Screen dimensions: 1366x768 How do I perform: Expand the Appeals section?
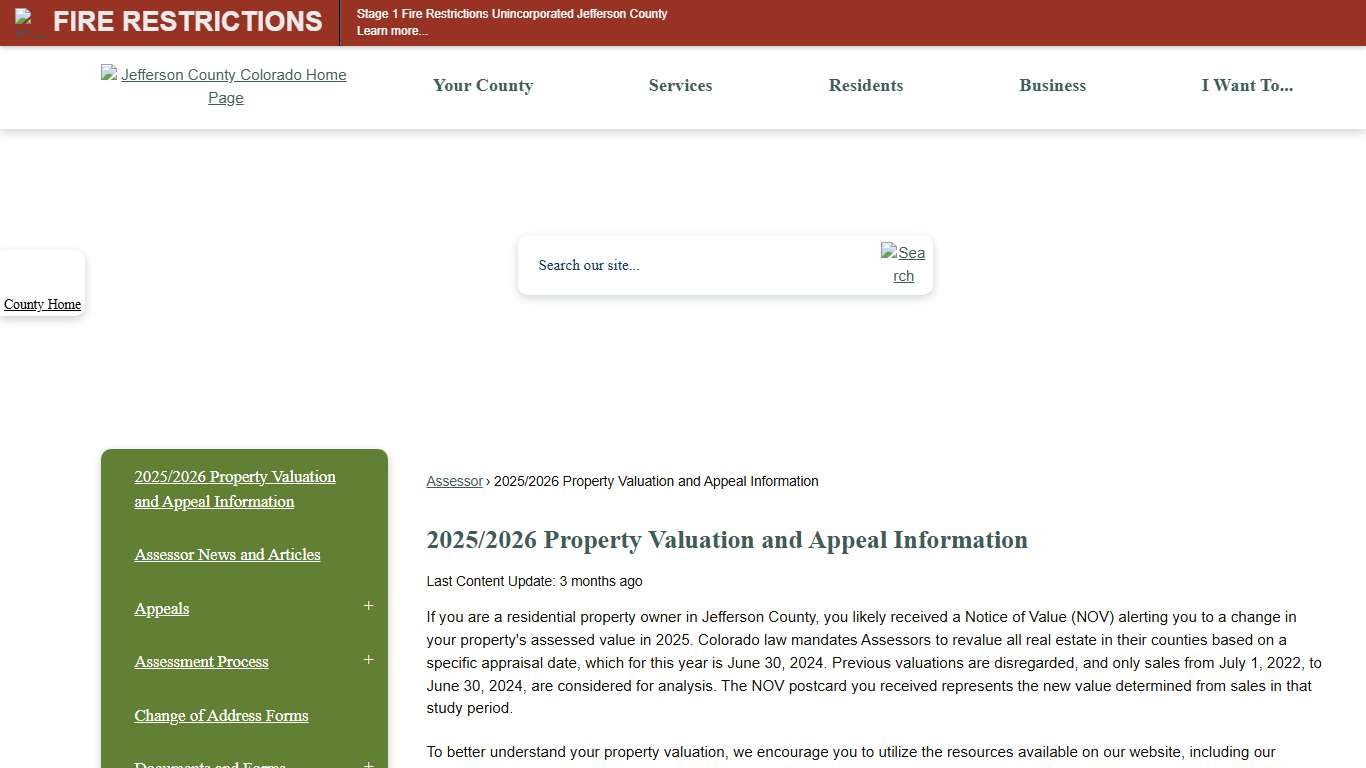pos(368,606)
